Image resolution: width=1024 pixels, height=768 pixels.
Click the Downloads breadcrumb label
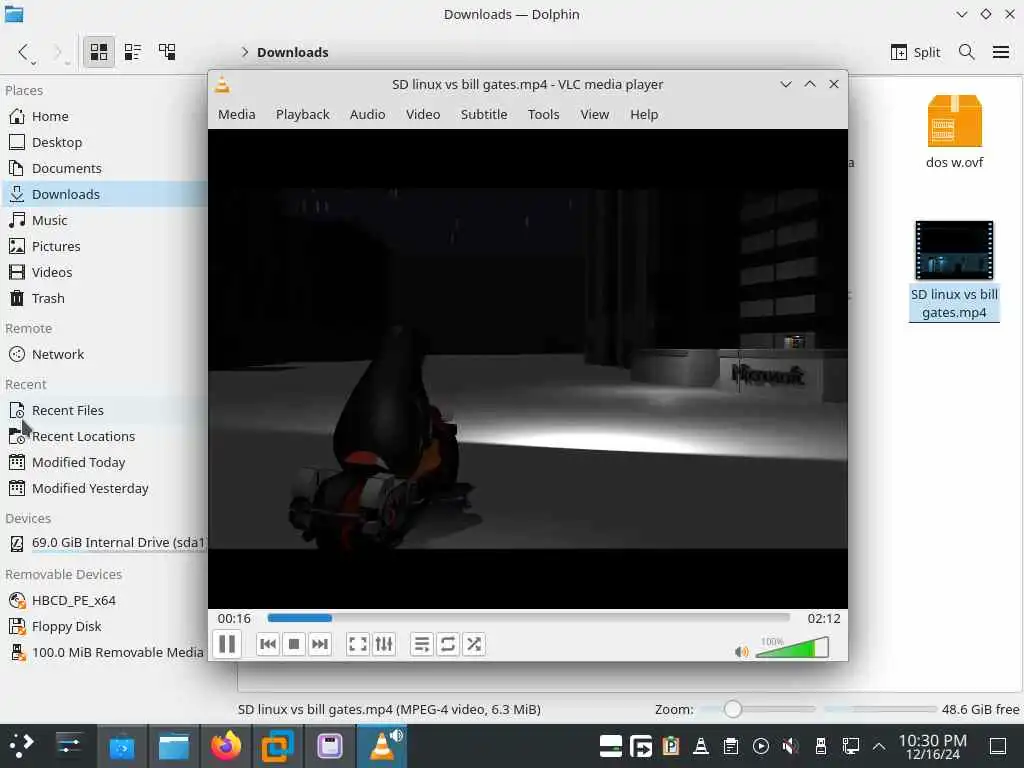coord(293,52)
